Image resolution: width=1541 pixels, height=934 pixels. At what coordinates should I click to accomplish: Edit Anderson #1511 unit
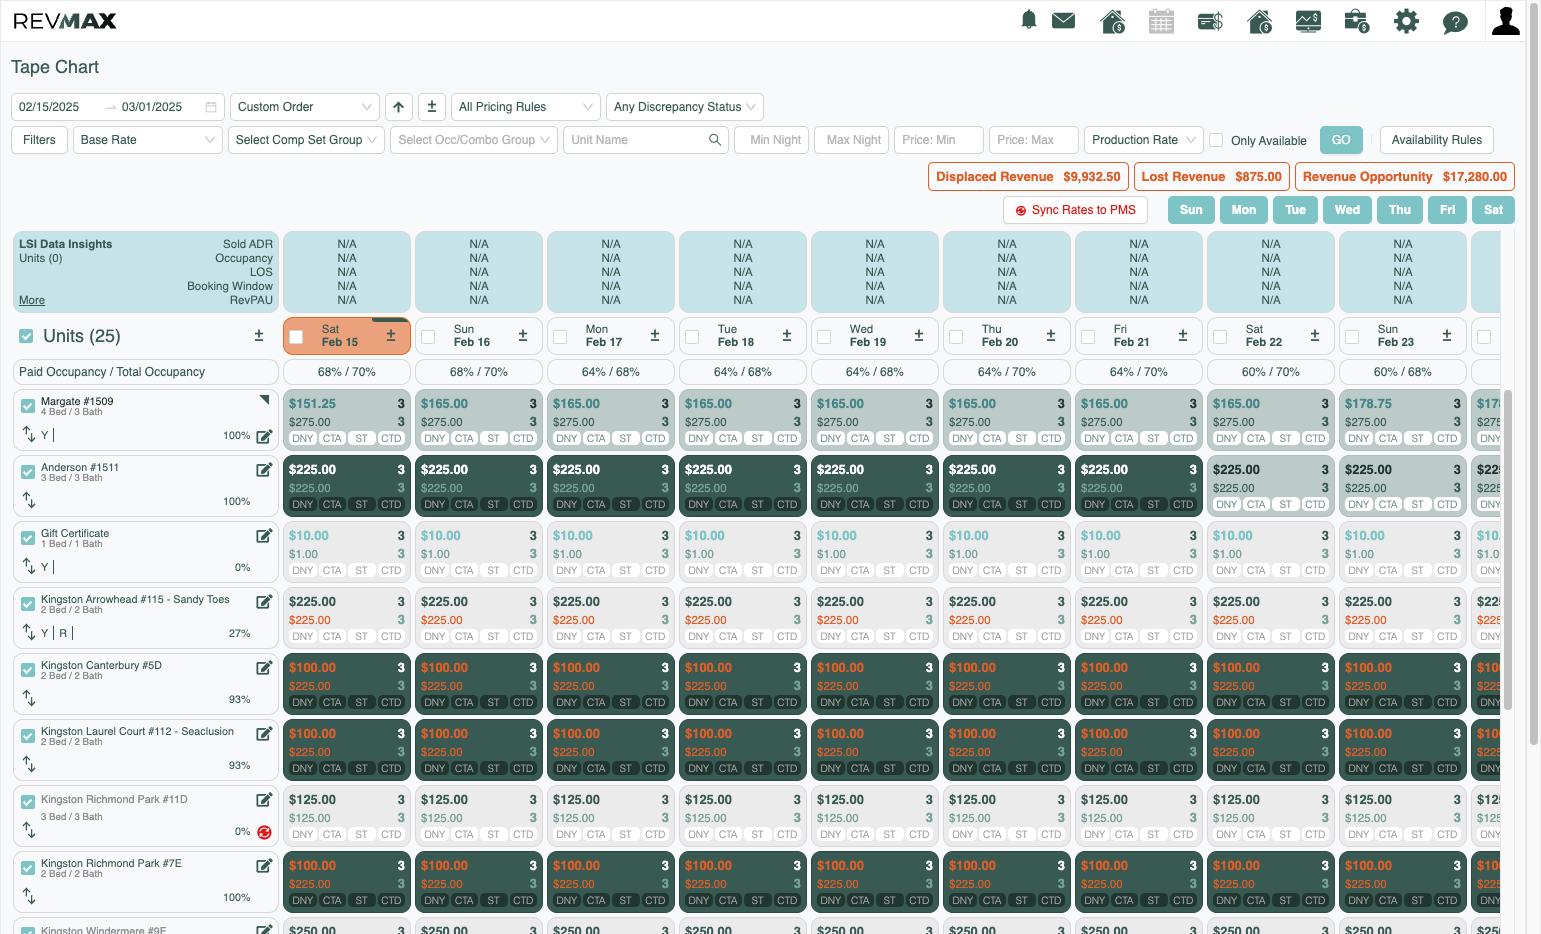tap(264, 470)
